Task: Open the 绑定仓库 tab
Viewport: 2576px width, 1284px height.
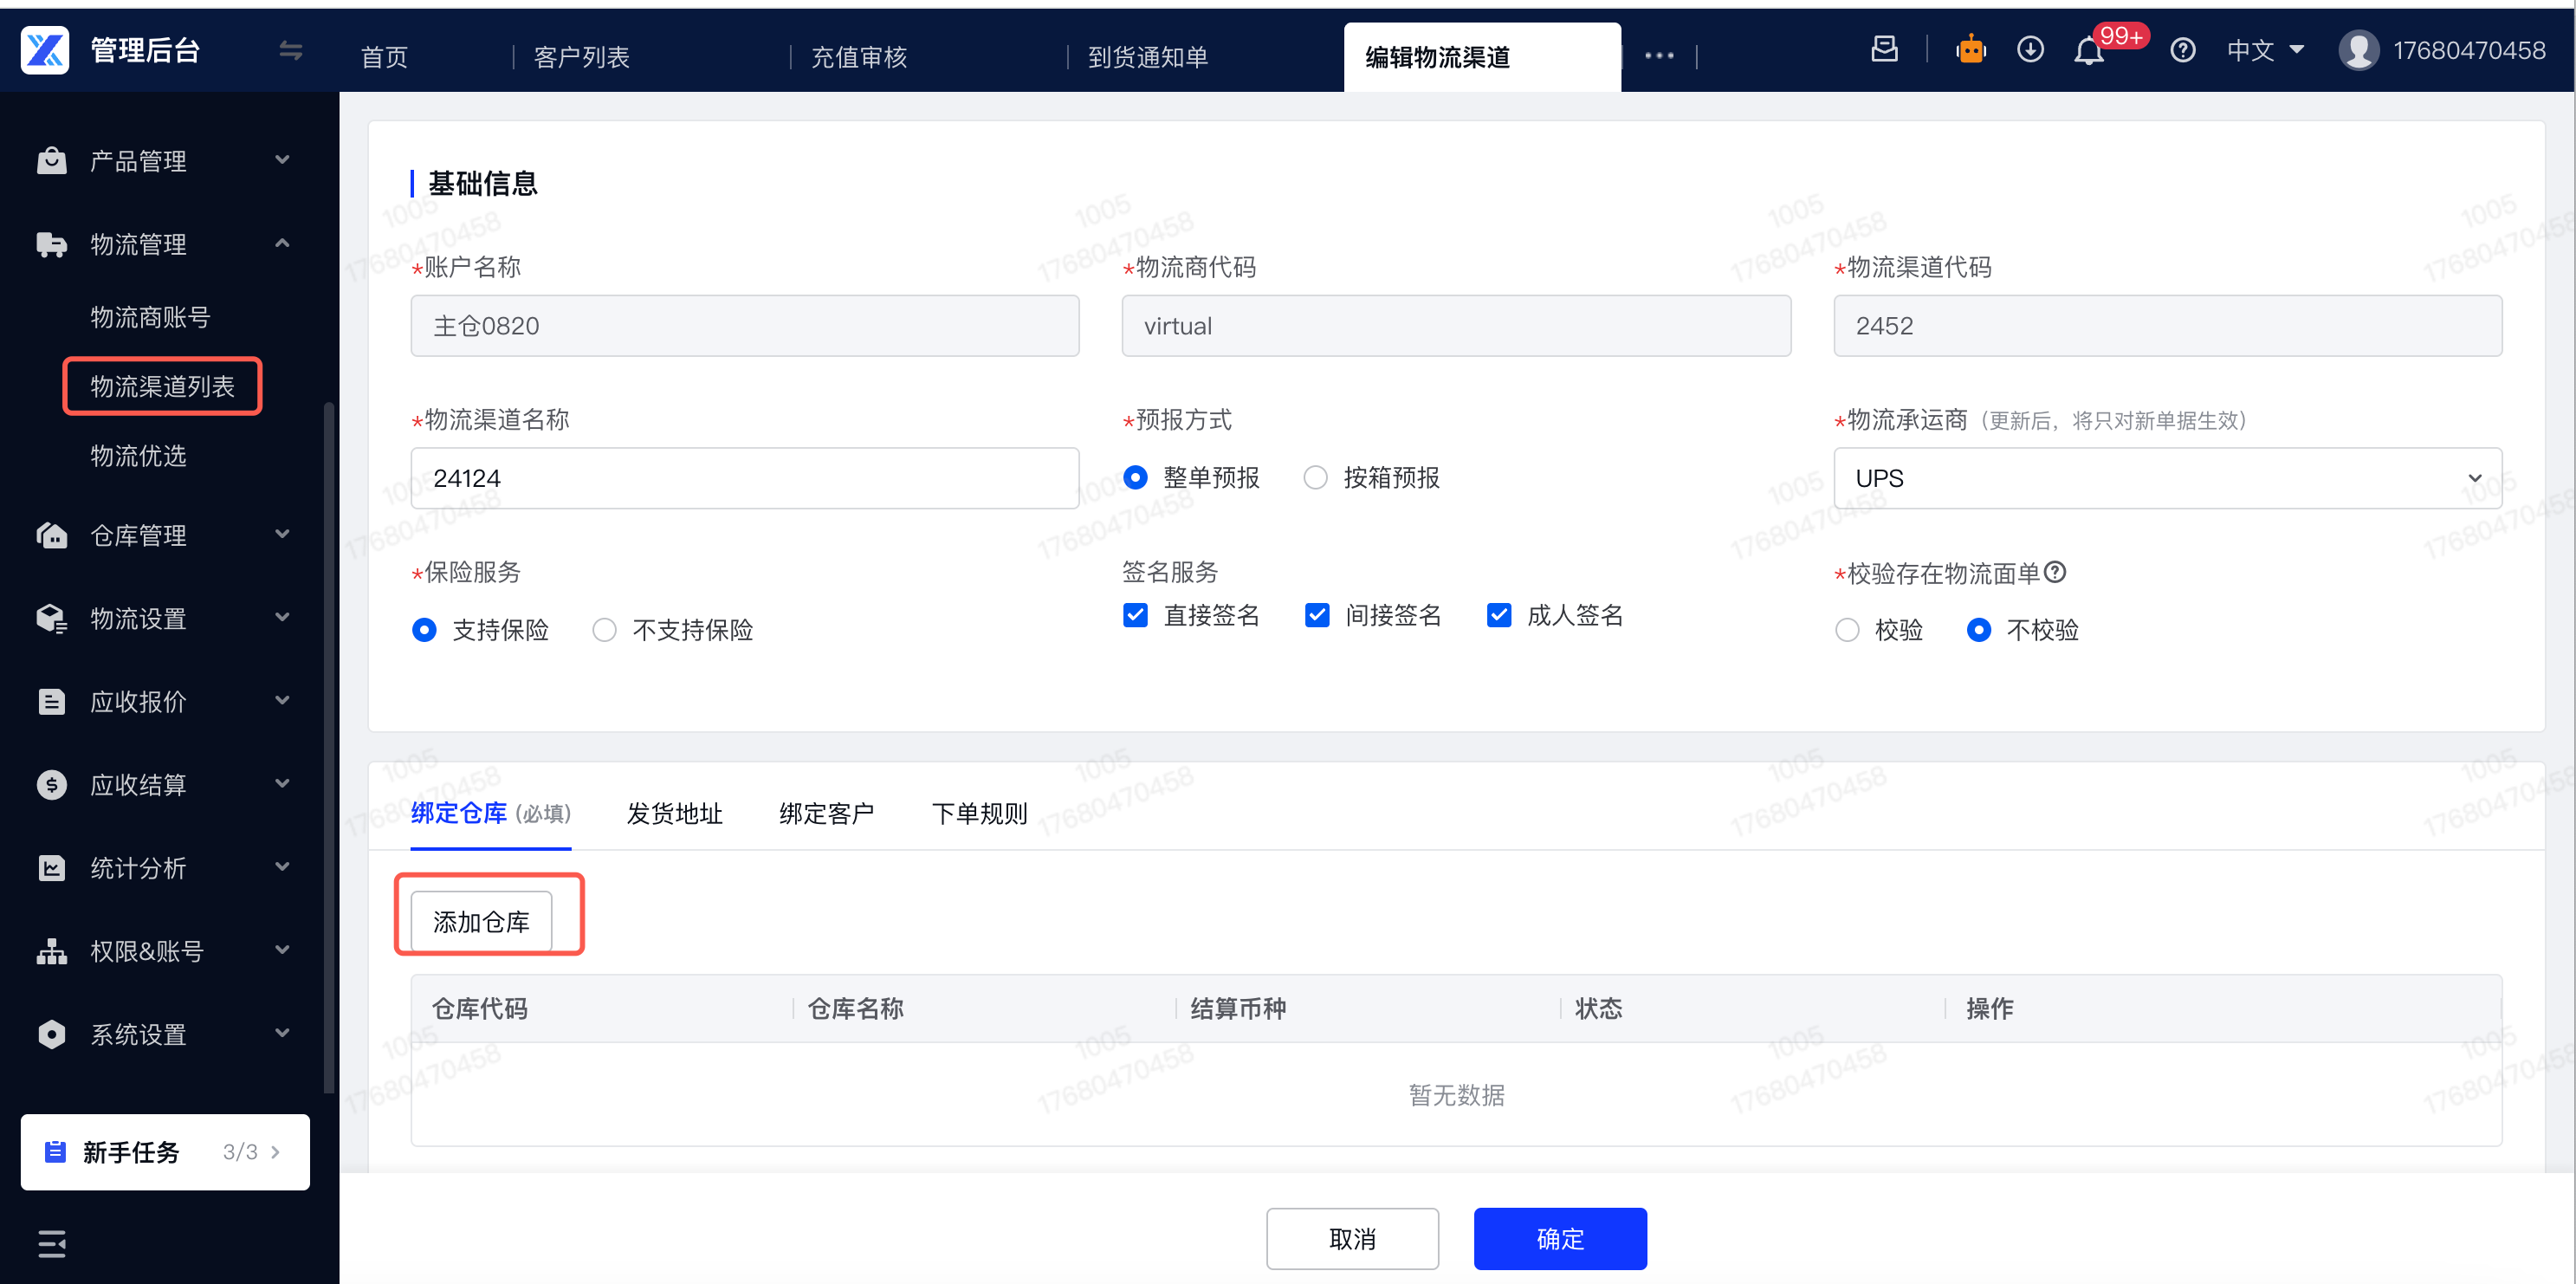Action: (x=491, y=814)
